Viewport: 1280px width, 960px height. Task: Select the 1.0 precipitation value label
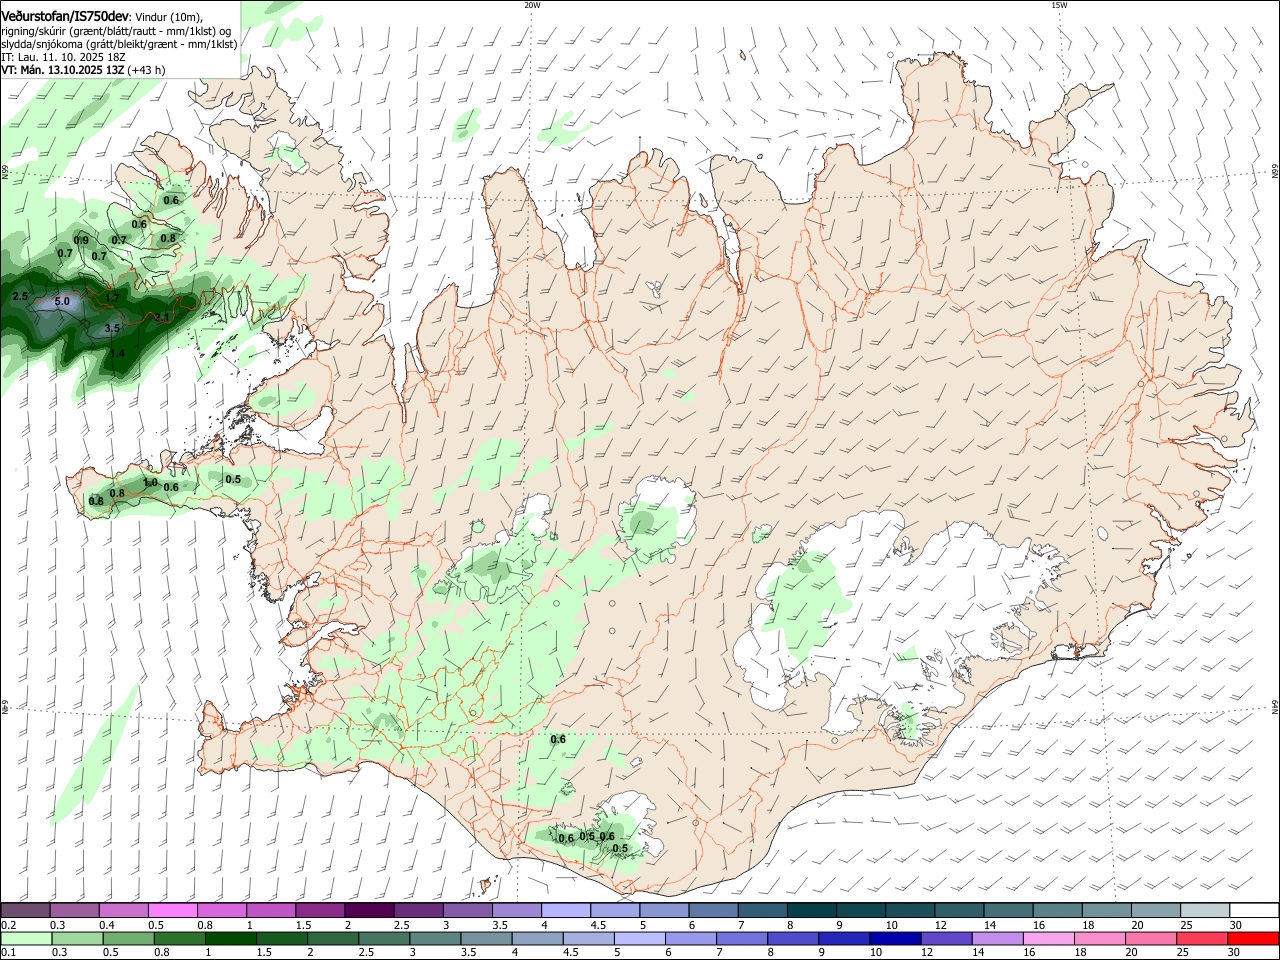[x=150, y=482]
